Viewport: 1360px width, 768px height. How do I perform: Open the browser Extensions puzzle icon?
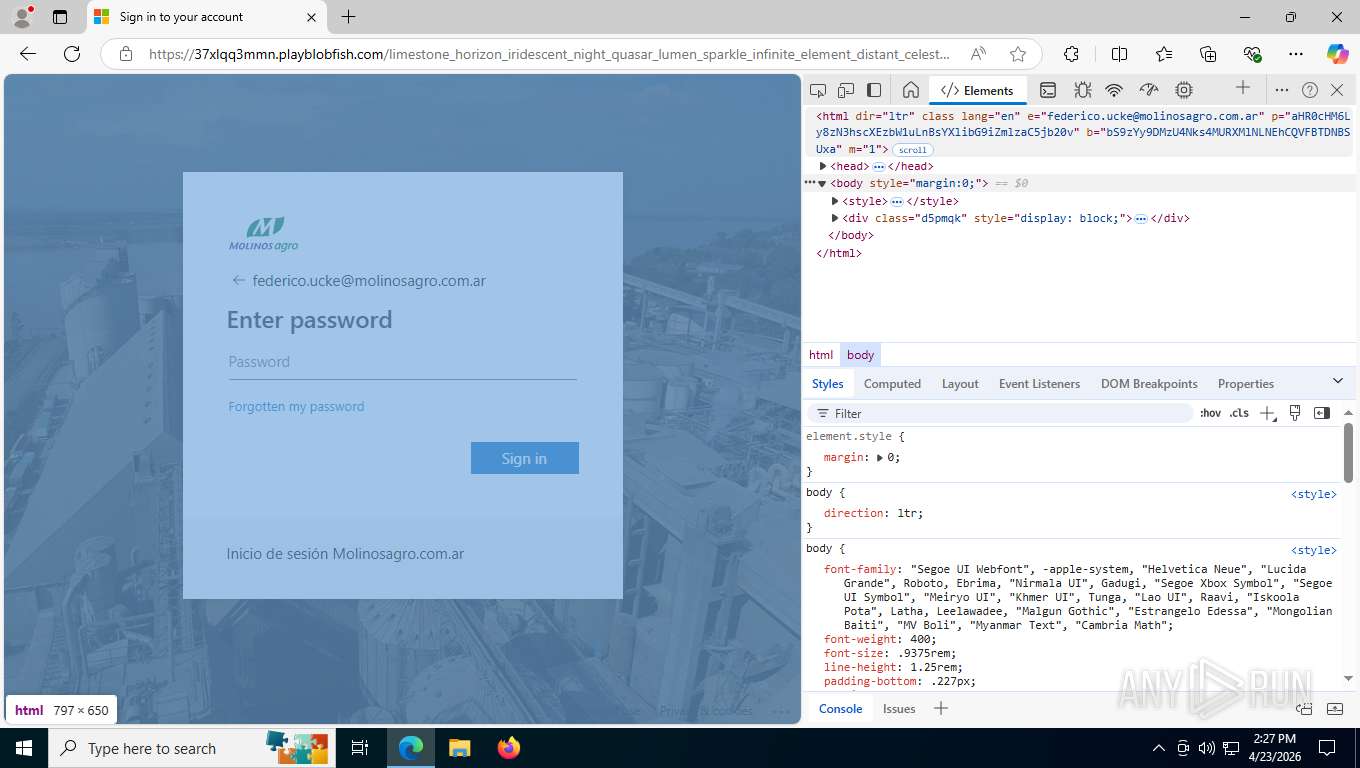1071,54
